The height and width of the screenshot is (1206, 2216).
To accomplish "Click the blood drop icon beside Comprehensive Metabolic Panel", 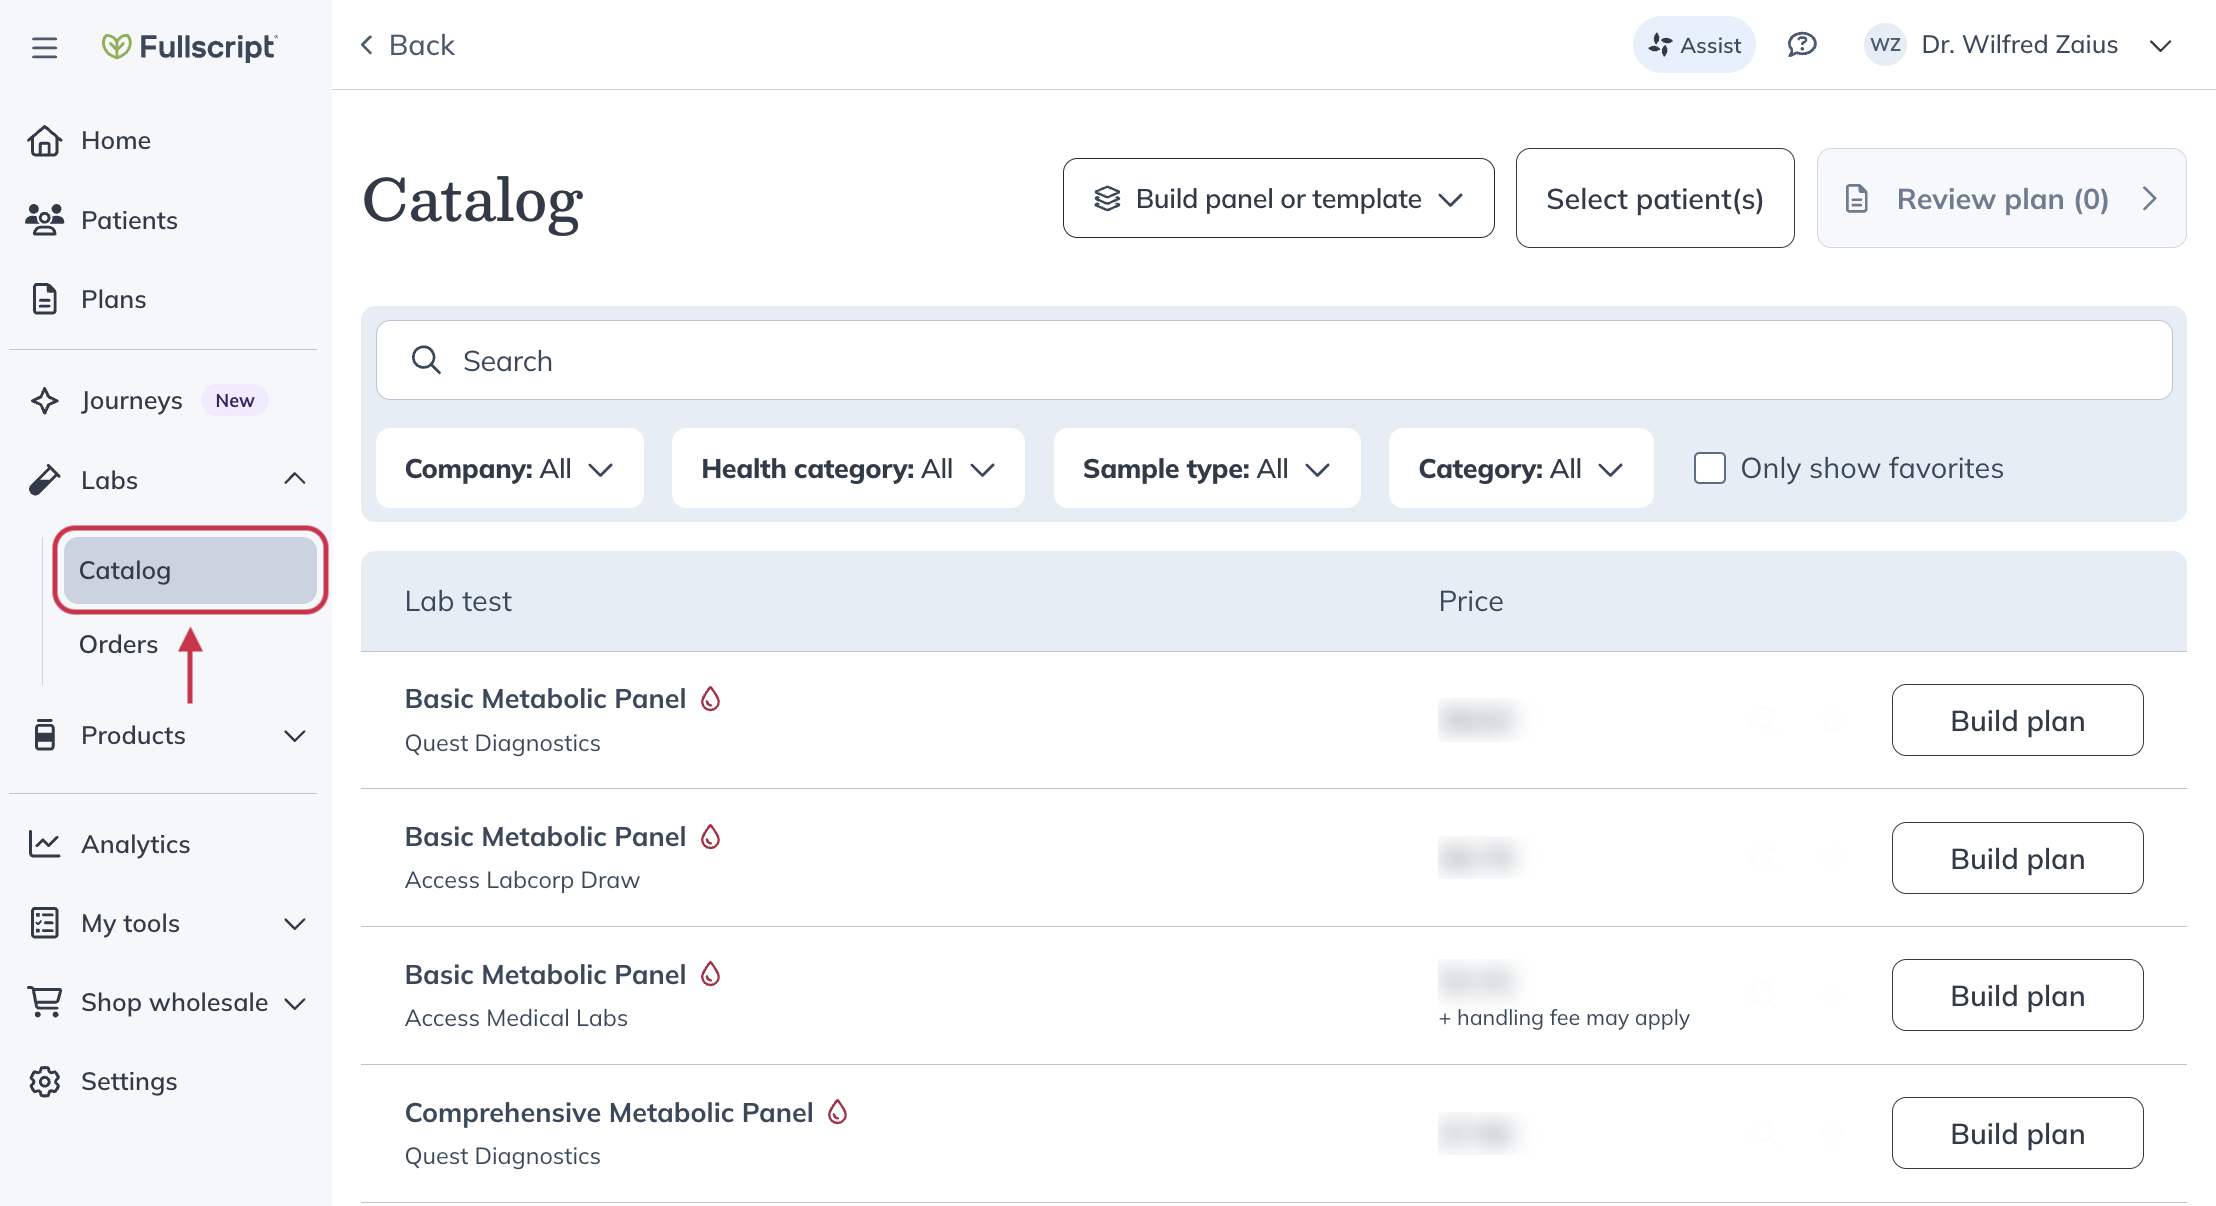I will [838, 1112].
